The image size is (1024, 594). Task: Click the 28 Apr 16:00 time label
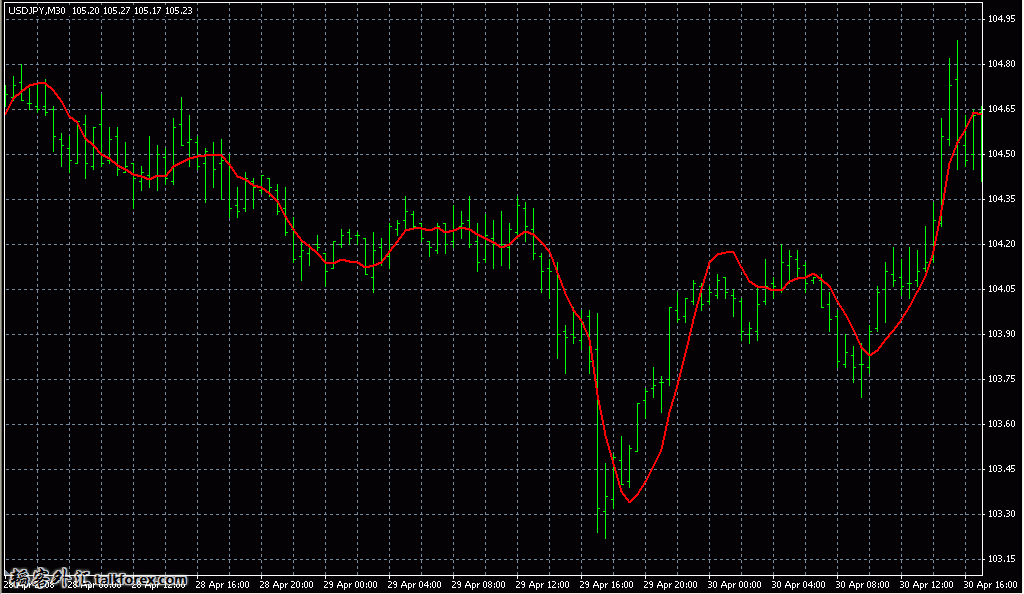tap(223, 585)
